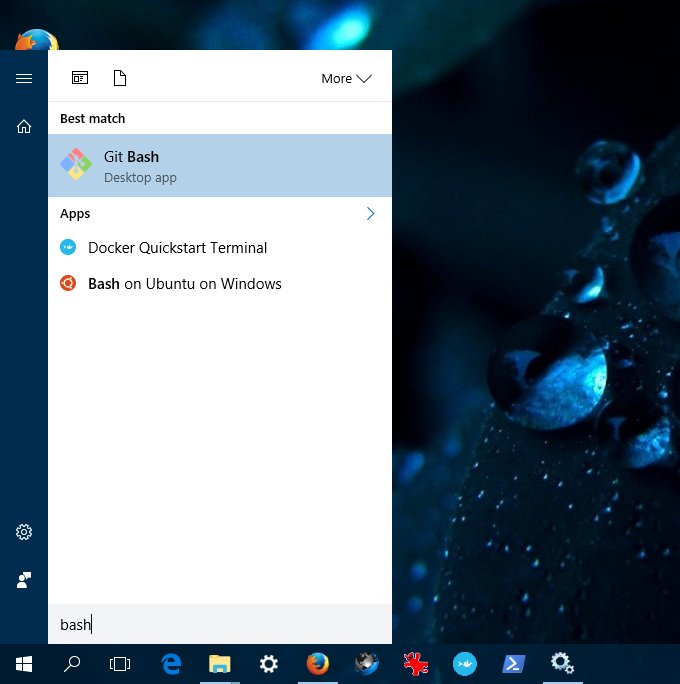Screen dimensions: 680x684
Task: Open Task View from taskbar
Action: [120, 664]
